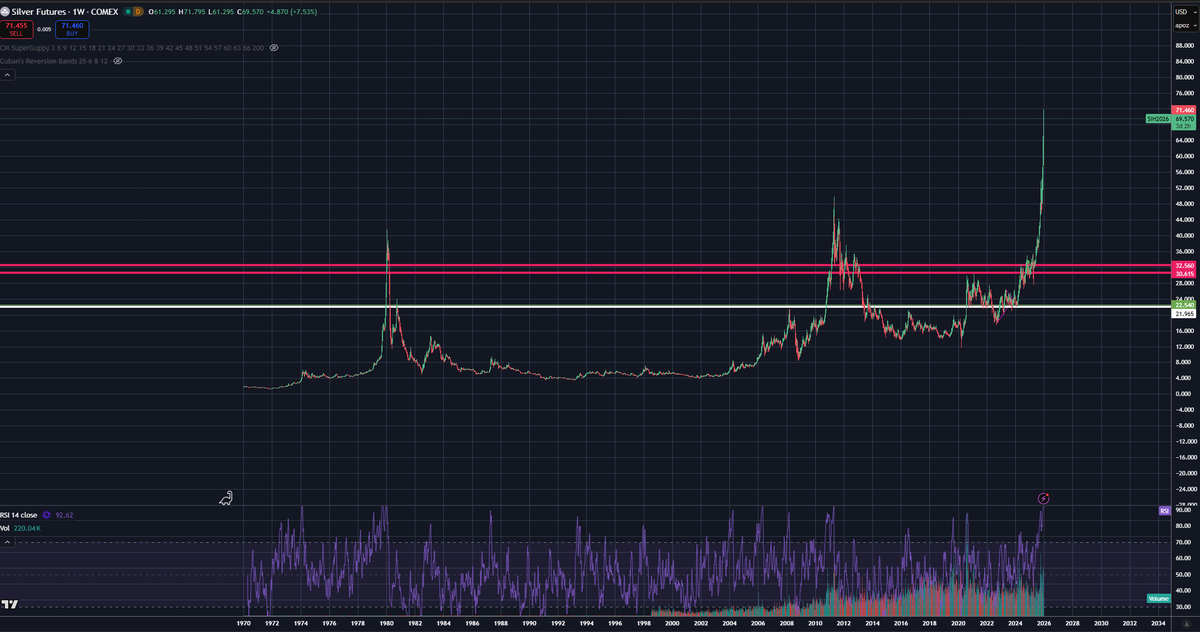Click the RSI 14 close legend label

click(x=18, y=515)
